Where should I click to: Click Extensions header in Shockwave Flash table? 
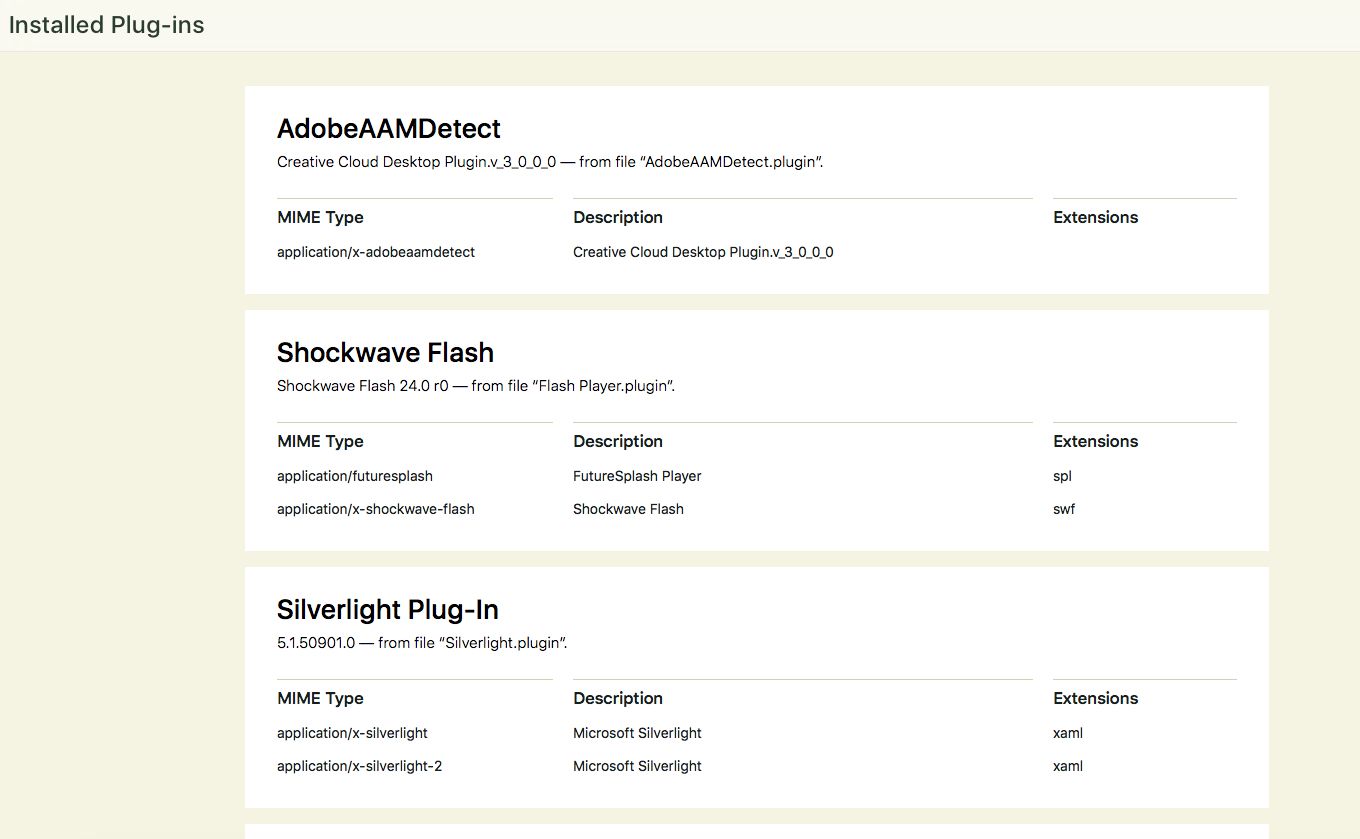tap(1096, 441)
